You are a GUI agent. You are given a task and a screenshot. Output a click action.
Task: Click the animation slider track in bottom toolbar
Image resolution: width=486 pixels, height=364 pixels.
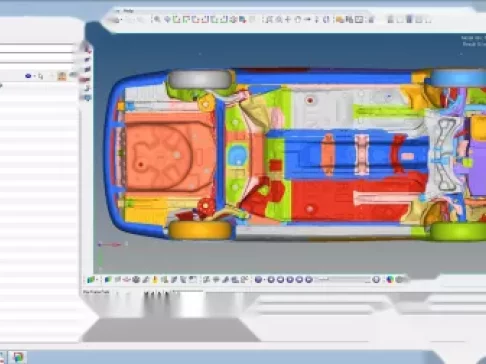coord(343,280)
